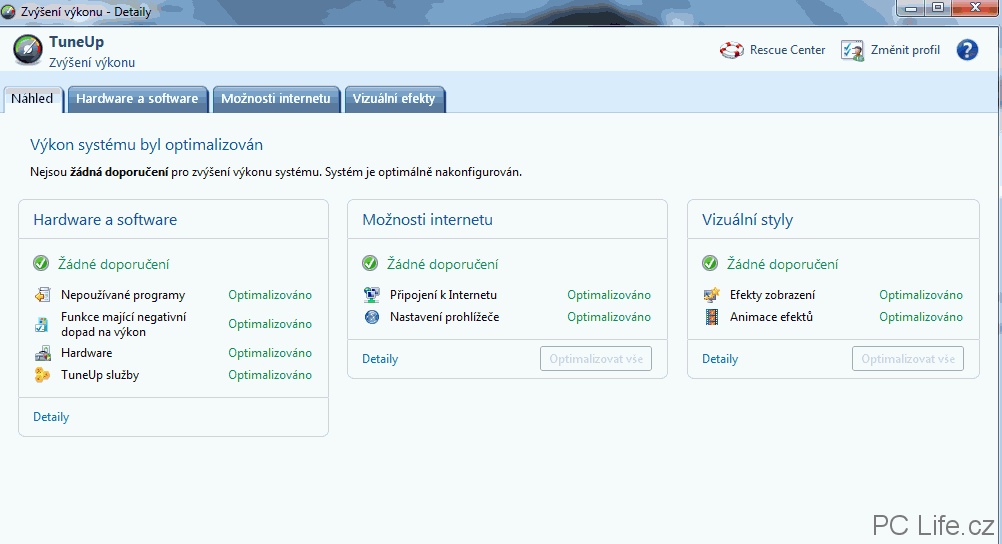Click Optimalizovat vše in Možnosti internetu panel
This screenshot has height=544, width=1002.
pyautogui.click(x=596, y=359)
